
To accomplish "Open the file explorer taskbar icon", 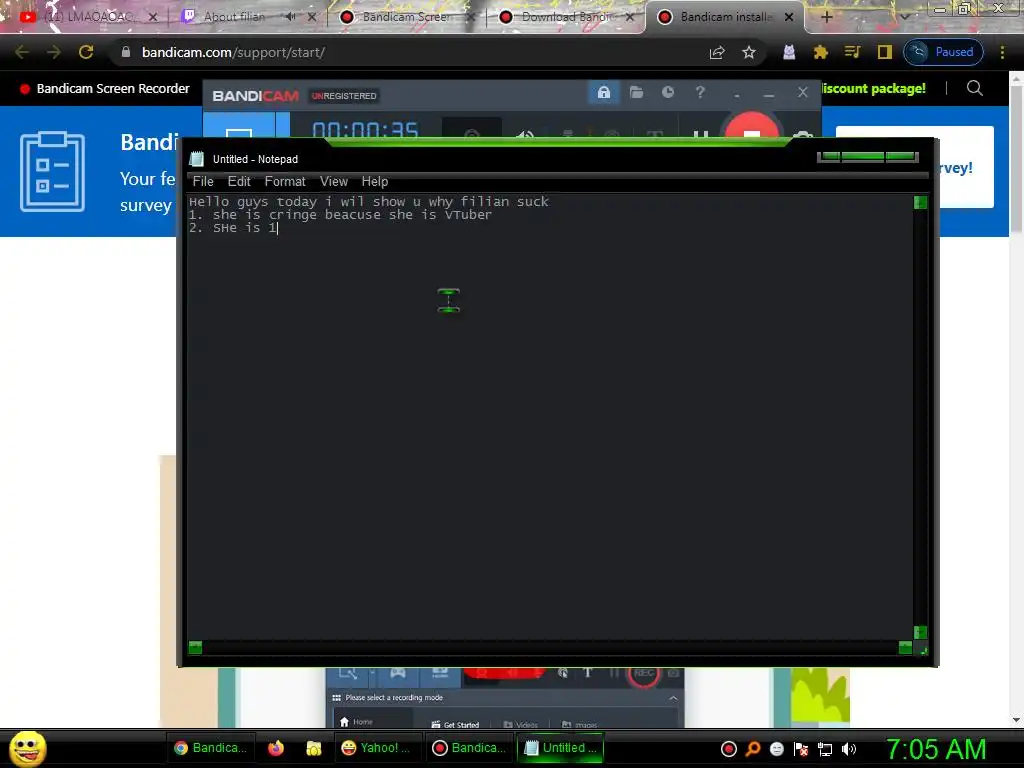I will (313, 748).
